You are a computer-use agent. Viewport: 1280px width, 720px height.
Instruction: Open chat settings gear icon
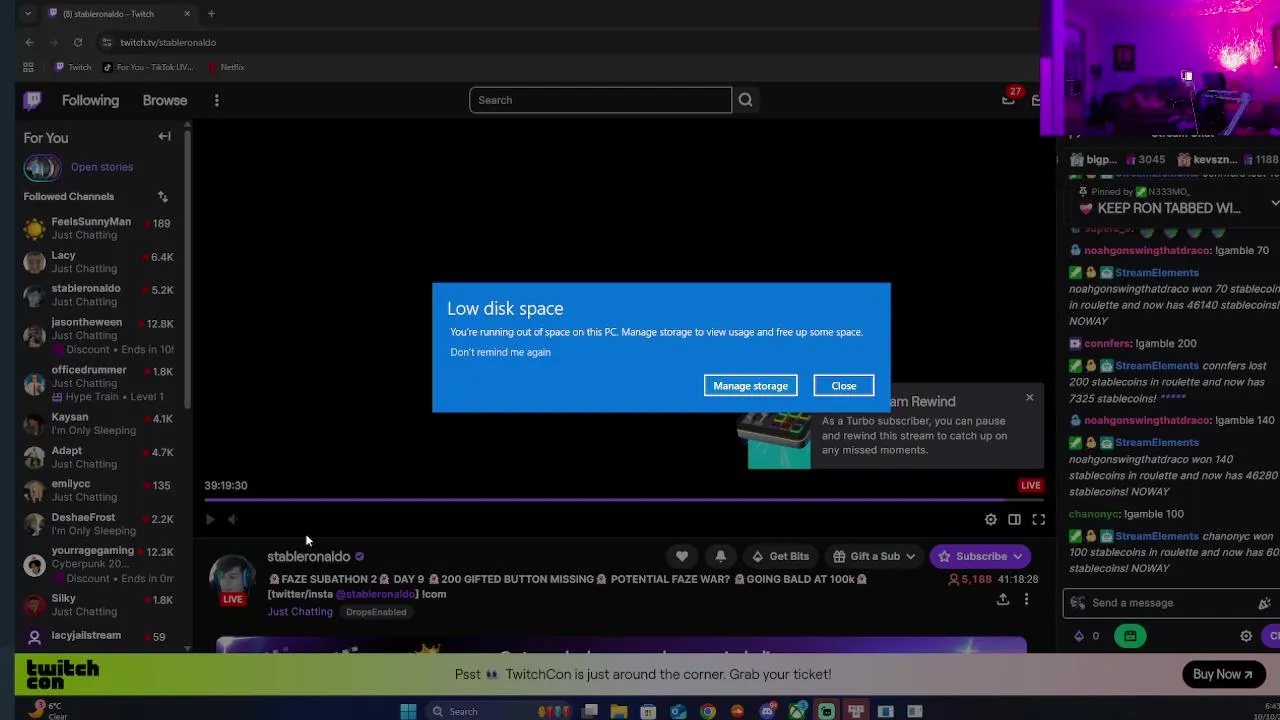(1246, 636)
